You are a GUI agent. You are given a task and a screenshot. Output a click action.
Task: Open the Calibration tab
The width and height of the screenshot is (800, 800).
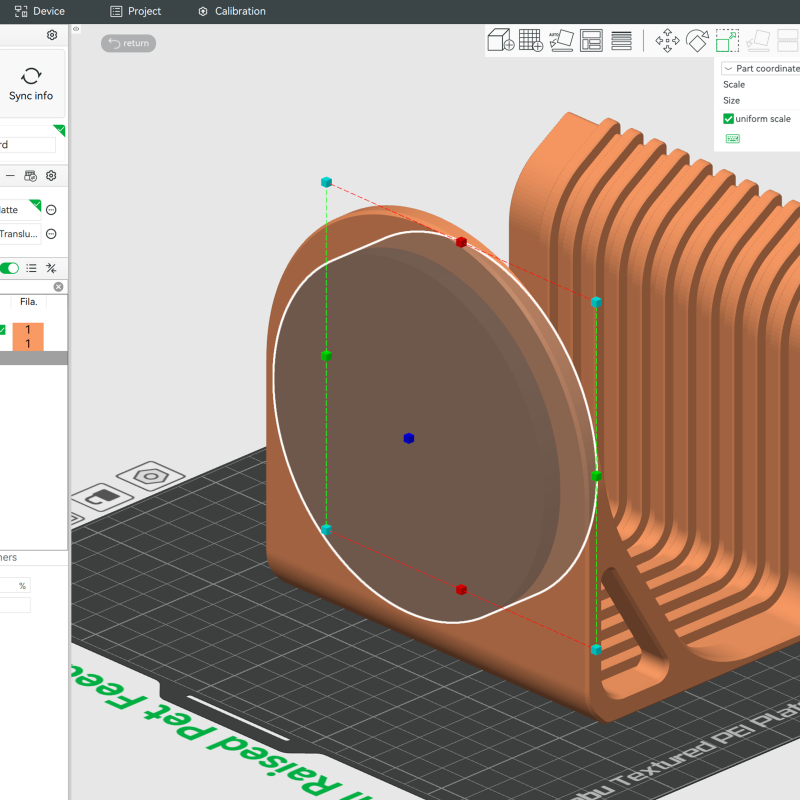(x=232, y=11)
